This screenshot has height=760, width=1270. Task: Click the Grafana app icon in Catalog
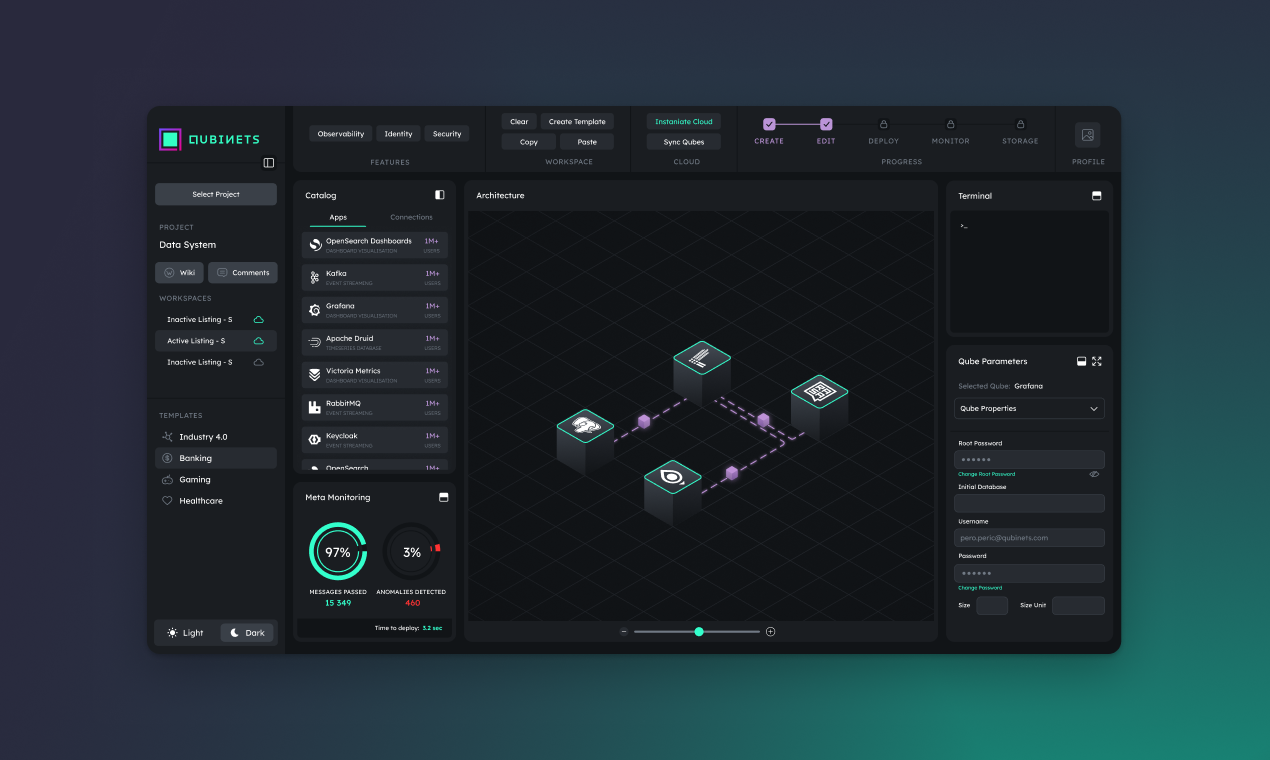pyautogui.click(x=315, y=309)
